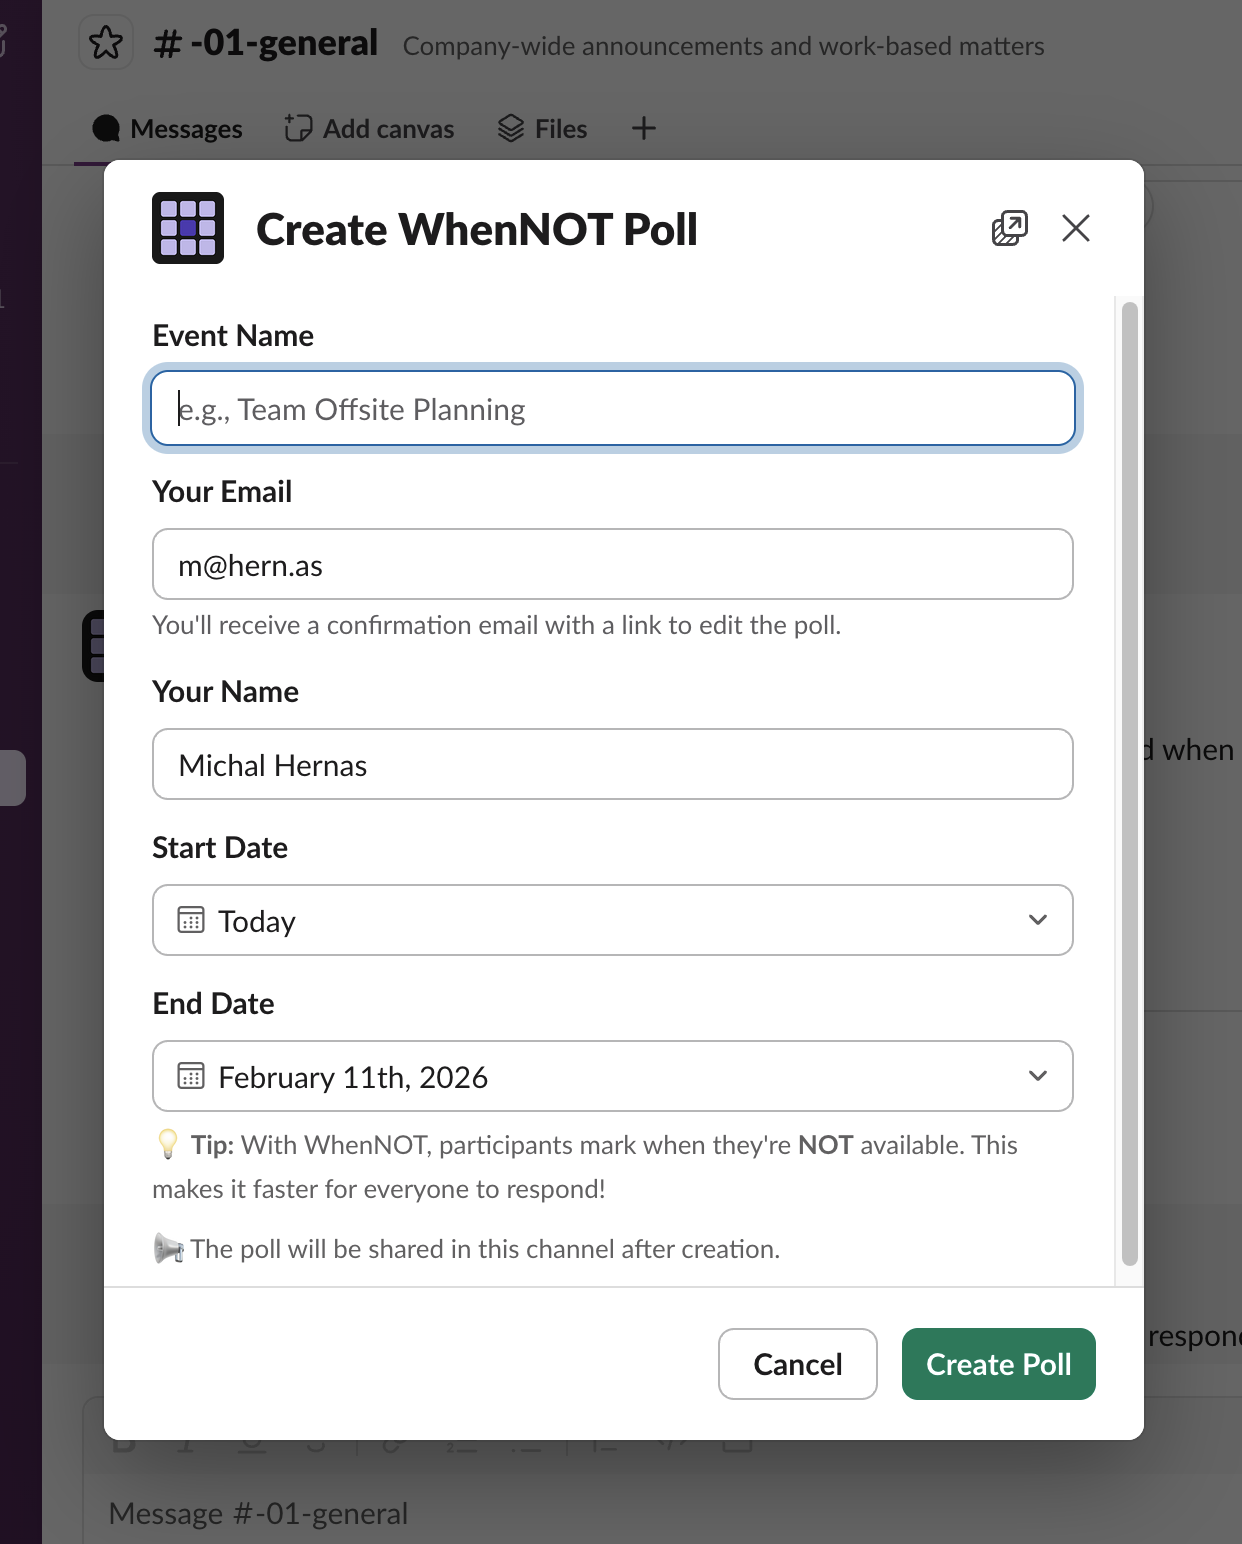The width and height of the screenshot is (1242, 1544).
Task: Focus the Event Name input field
Action: pos(612,409)
